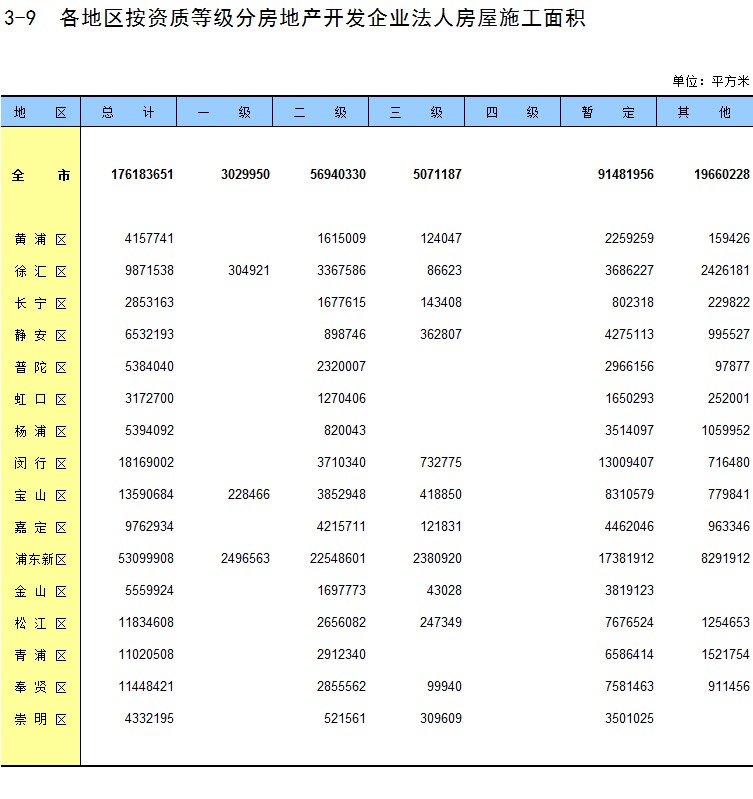Click the table title starting with 3-9
753x799 pixels.
point(294,19)
